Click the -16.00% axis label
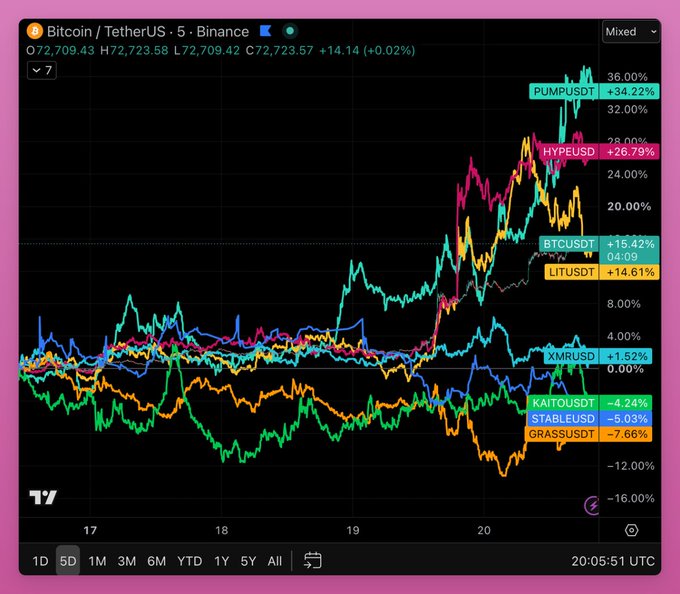This screenshot has height=594, width=680. click(x=631, y=498)
